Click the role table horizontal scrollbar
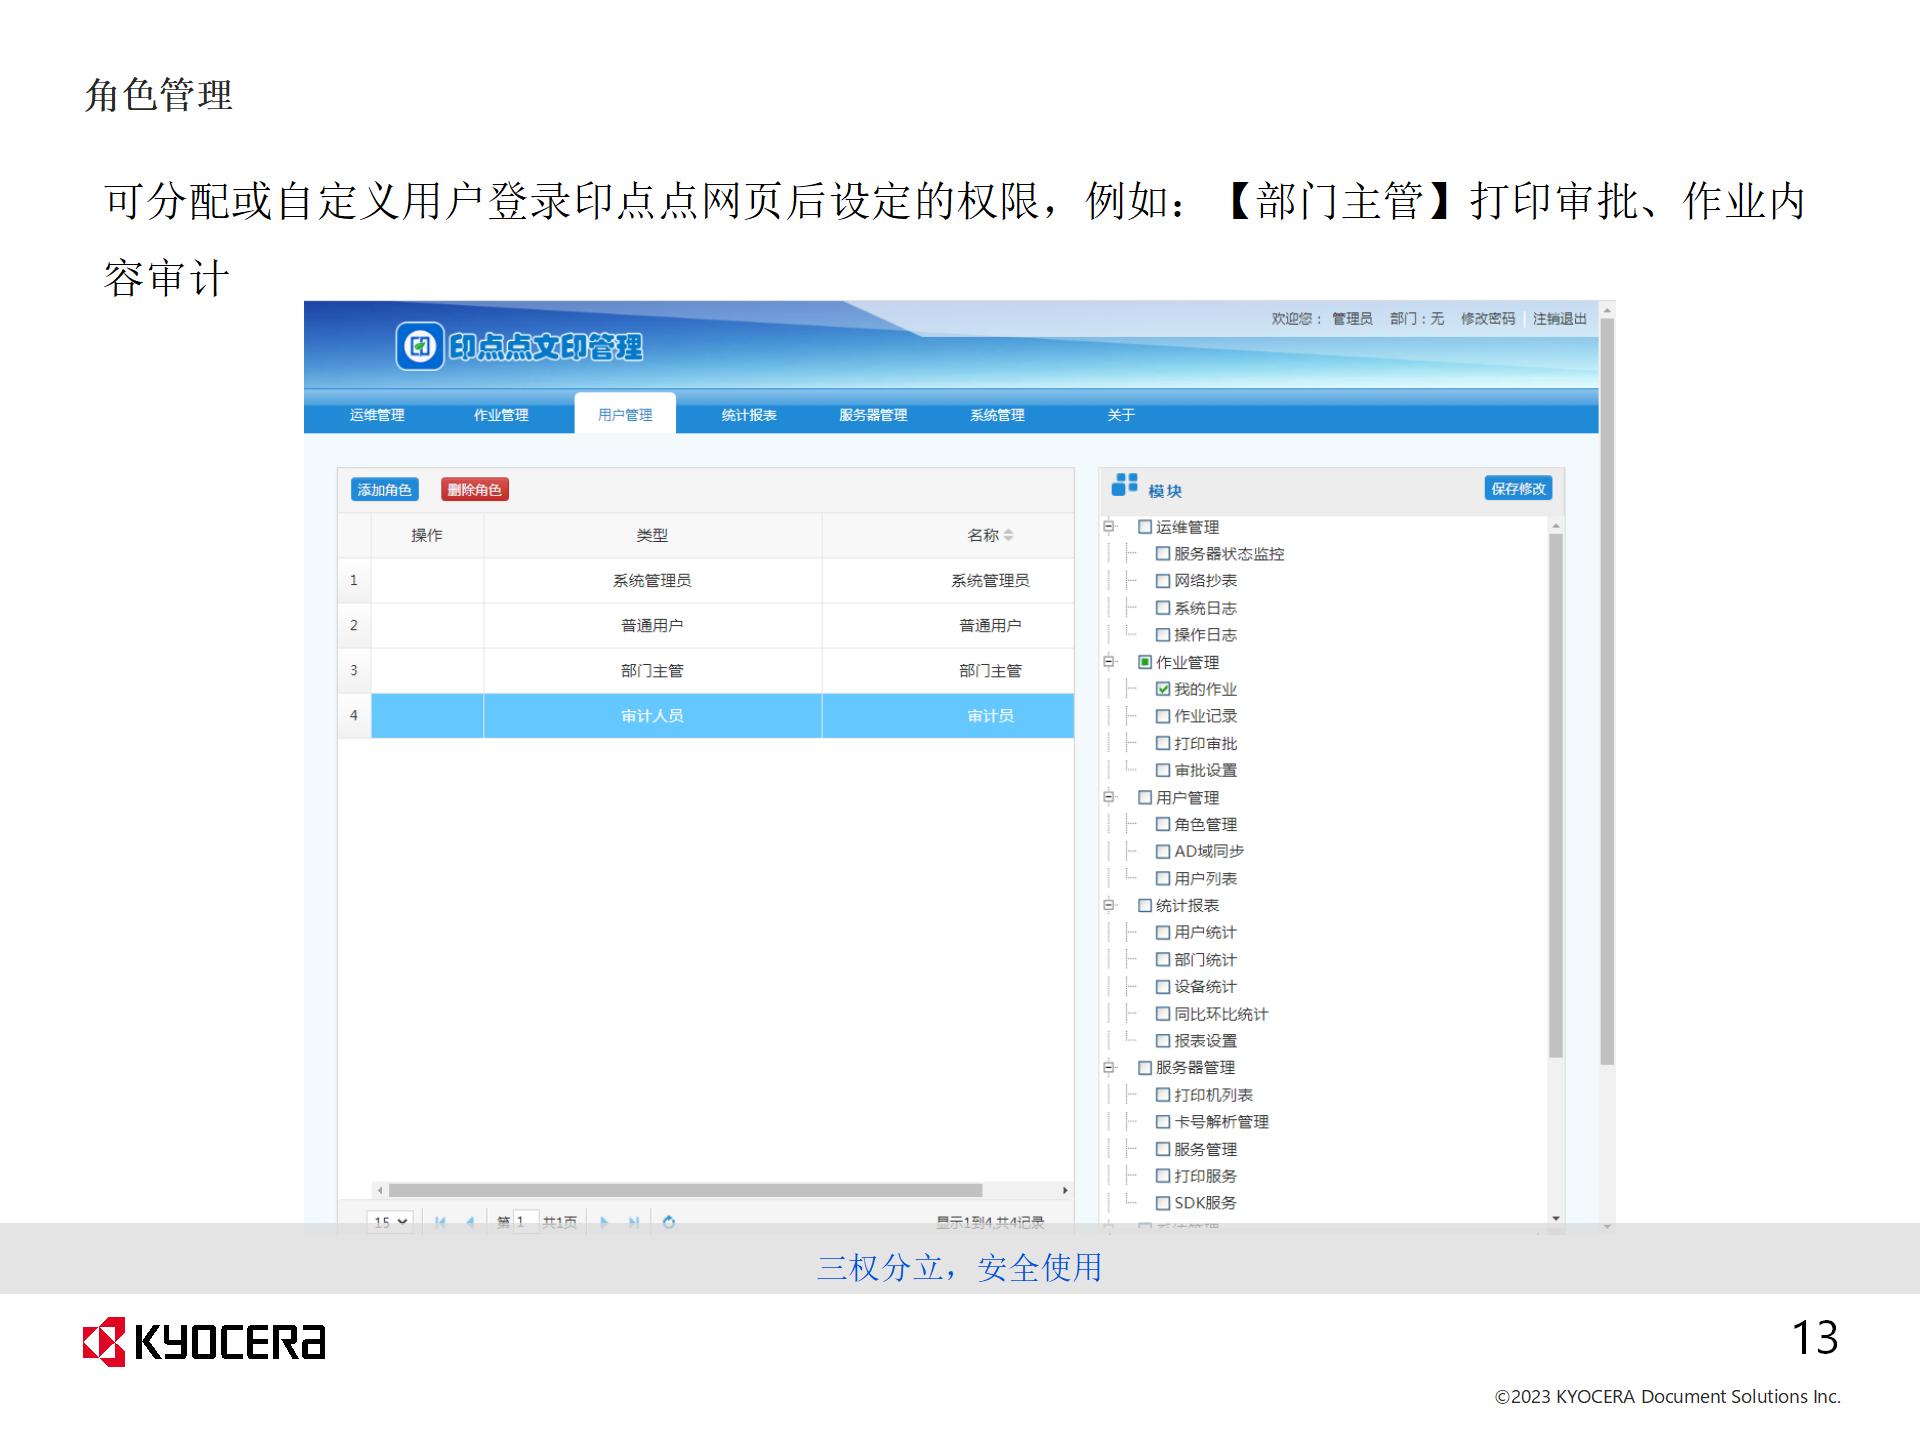This screenshot has width=1920, height=1440. (x=685, y=1190)
